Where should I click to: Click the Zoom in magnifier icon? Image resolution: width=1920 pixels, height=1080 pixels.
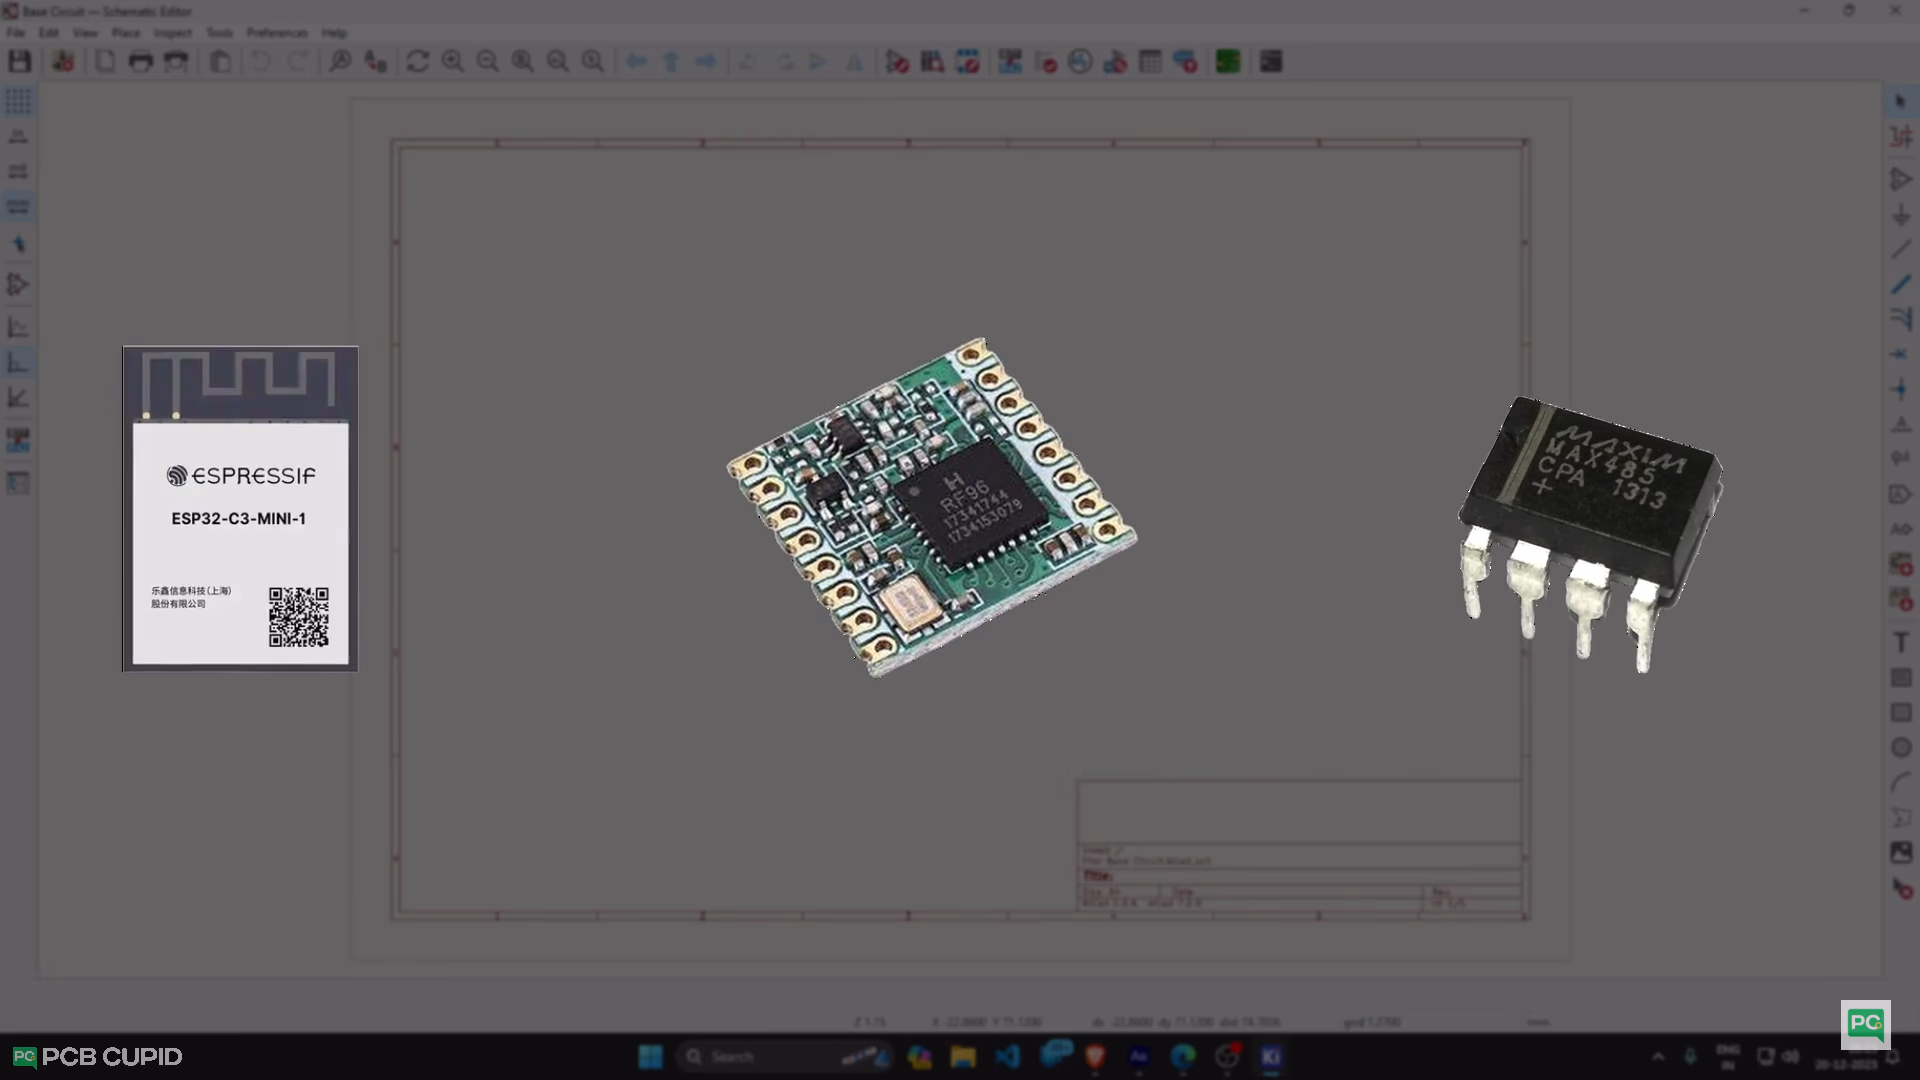[x=452, y=62]
